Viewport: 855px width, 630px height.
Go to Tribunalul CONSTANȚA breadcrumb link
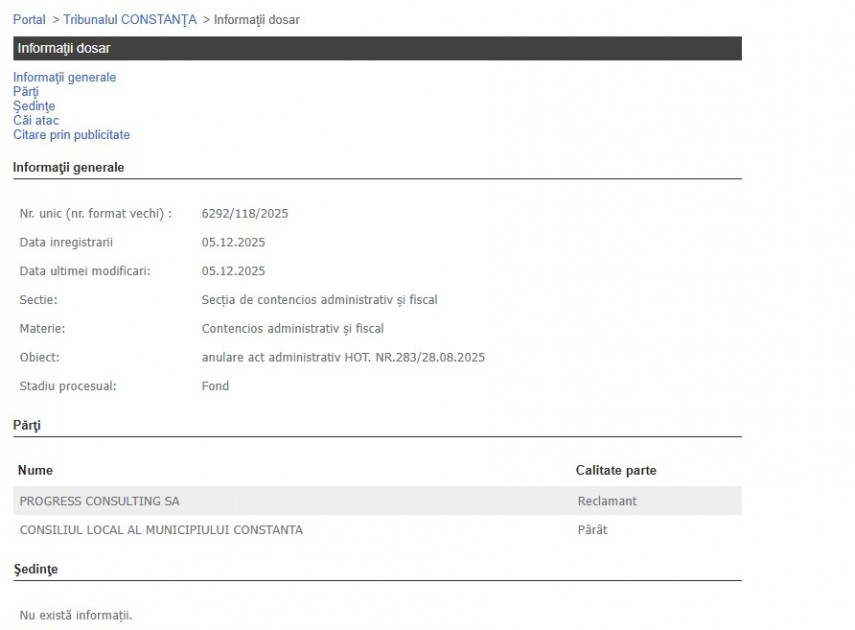pyautogui.click(x=130, y=20)
